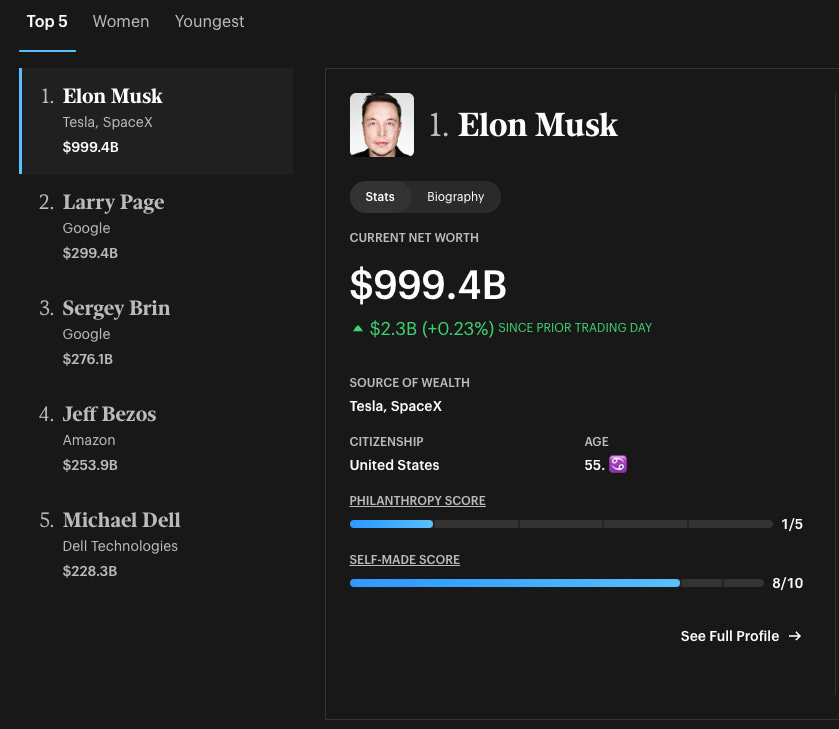Click Tesla, SpaceX under Source of Wealth

396,406
